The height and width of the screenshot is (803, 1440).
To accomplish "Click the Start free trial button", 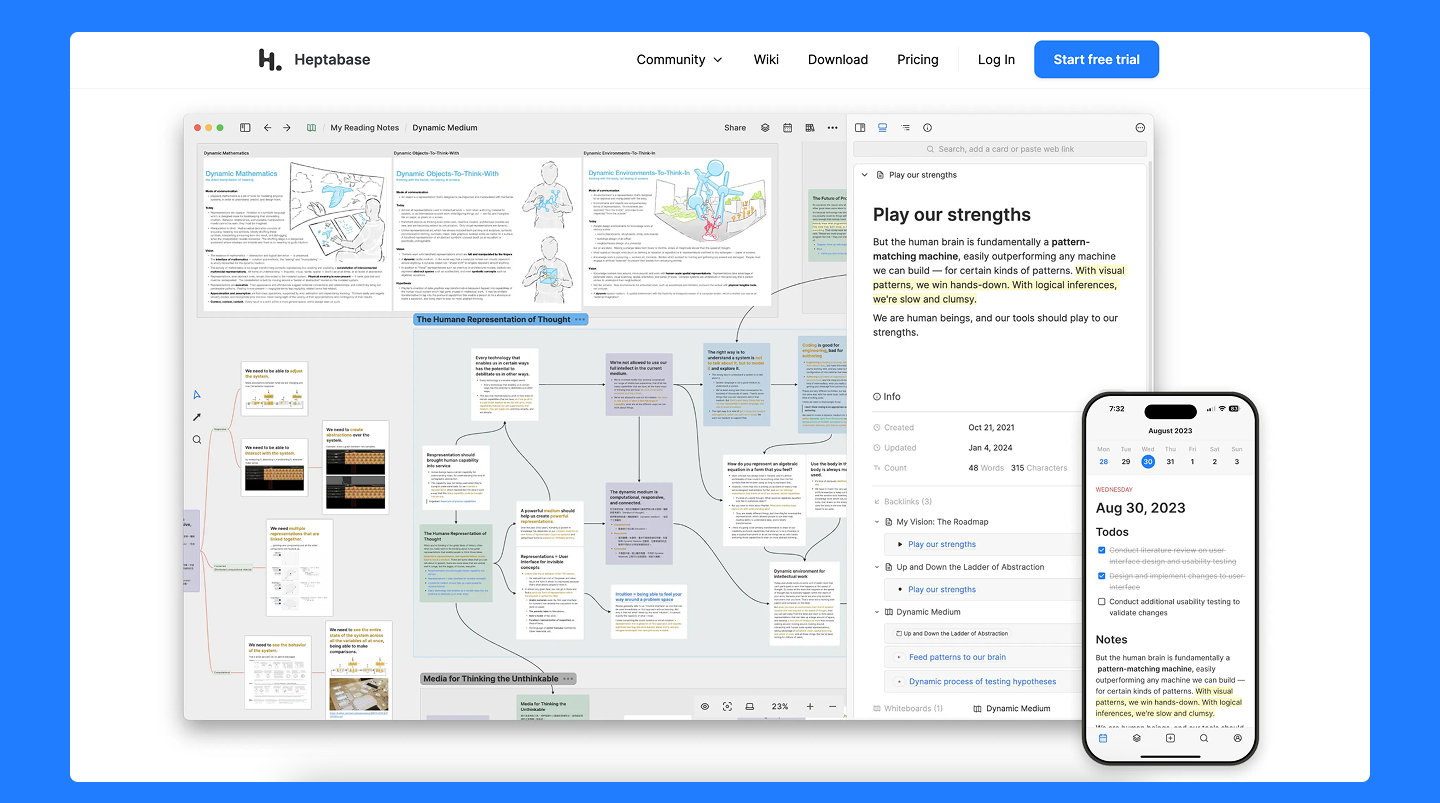I will click(x=1096, y=60).
